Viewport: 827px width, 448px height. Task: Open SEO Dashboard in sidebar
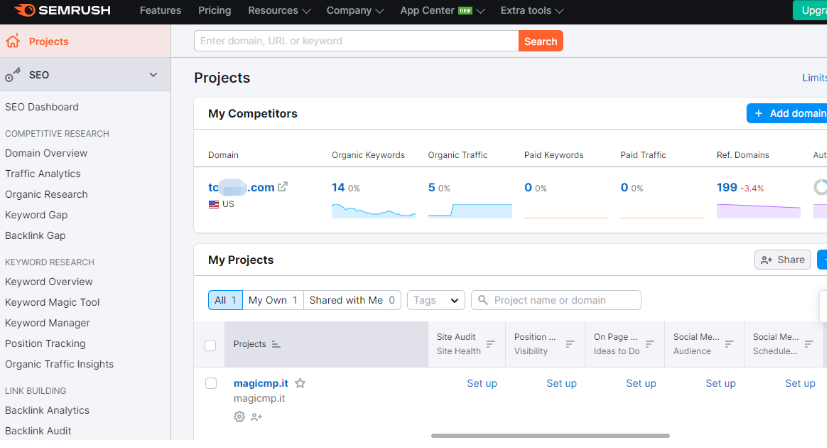pyautogui.click(x=42, y=107)
